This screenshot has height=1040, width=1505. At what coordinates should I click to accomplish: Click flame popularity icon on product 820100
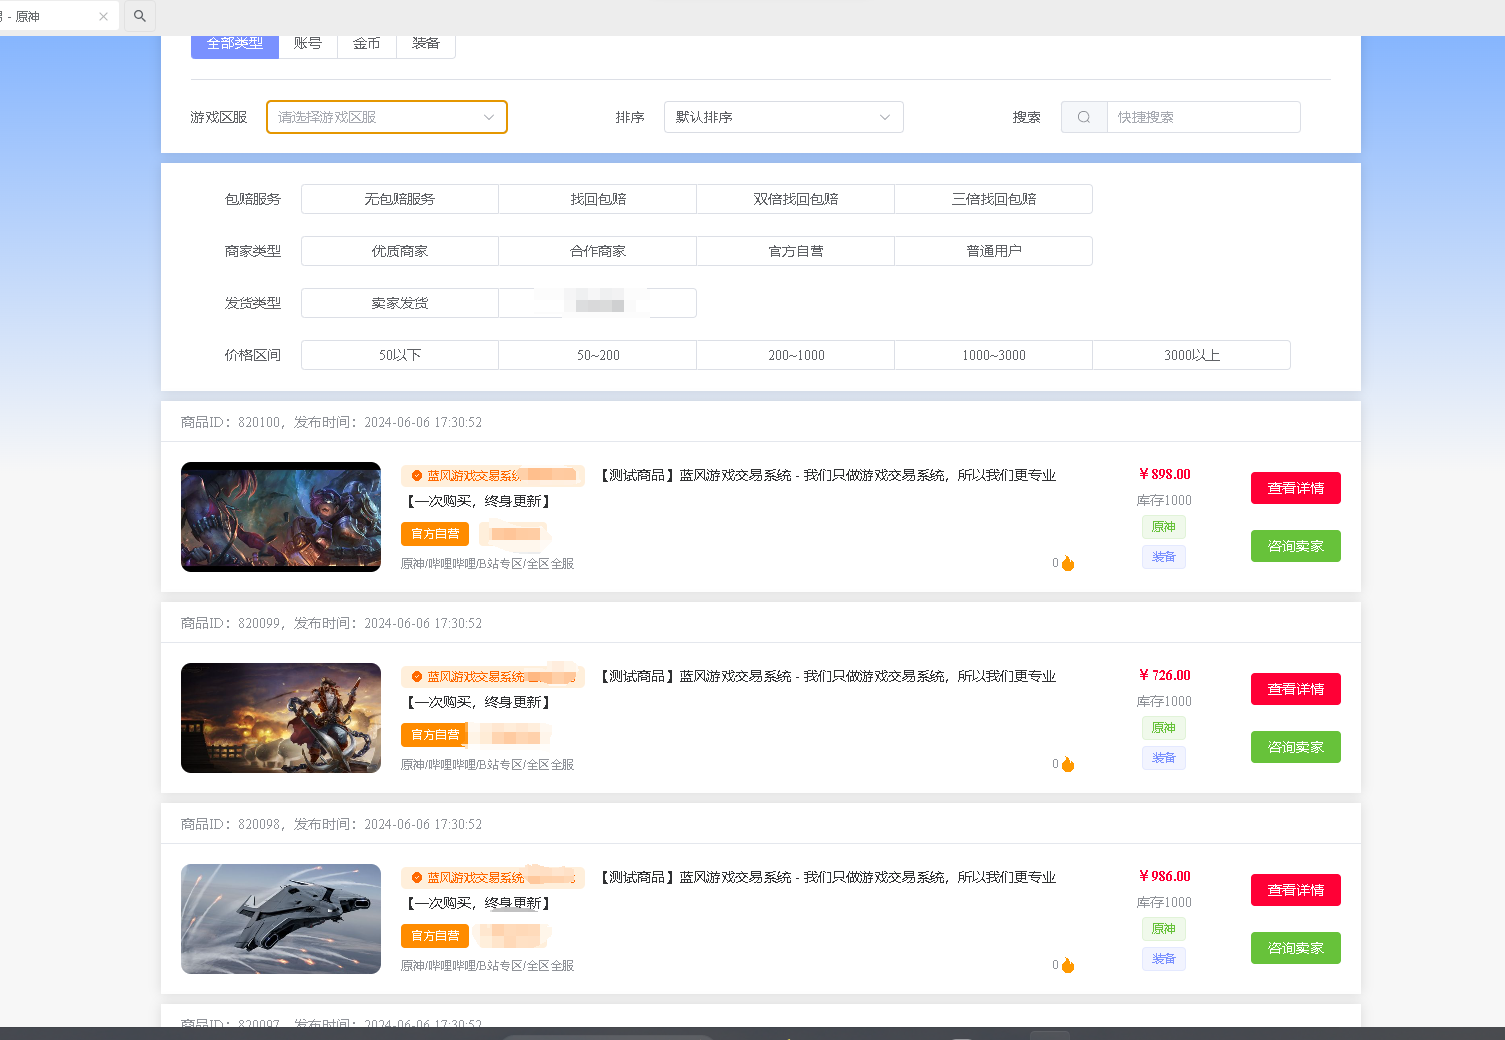[1068, 564]
